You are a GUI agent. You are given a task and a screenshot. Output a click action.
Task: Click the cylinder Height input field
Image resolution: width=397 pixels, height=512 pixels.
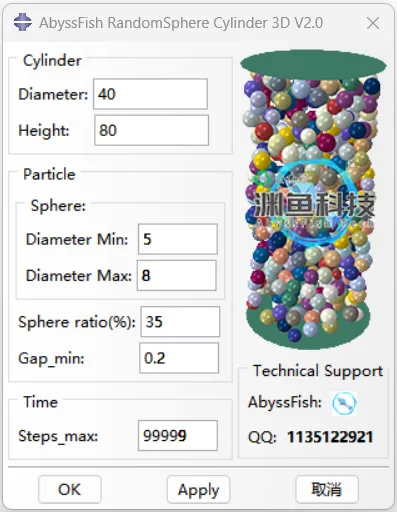(x=152, y=130)
